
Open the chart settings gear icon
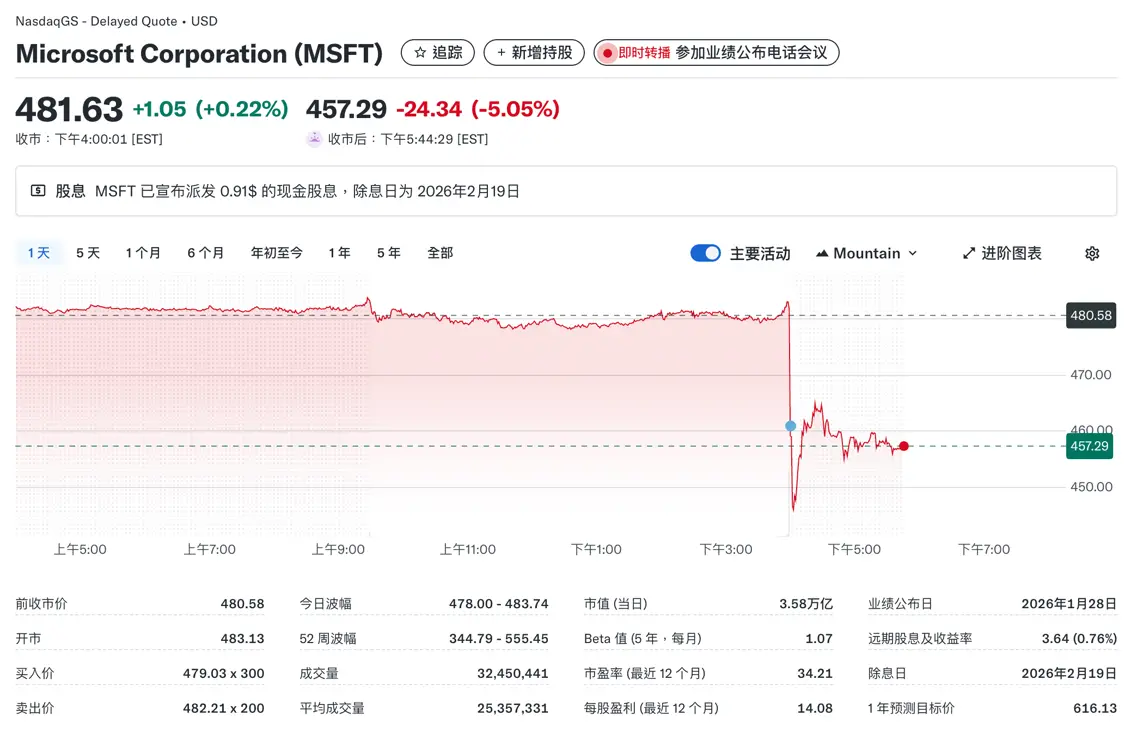coord(1091,253)
